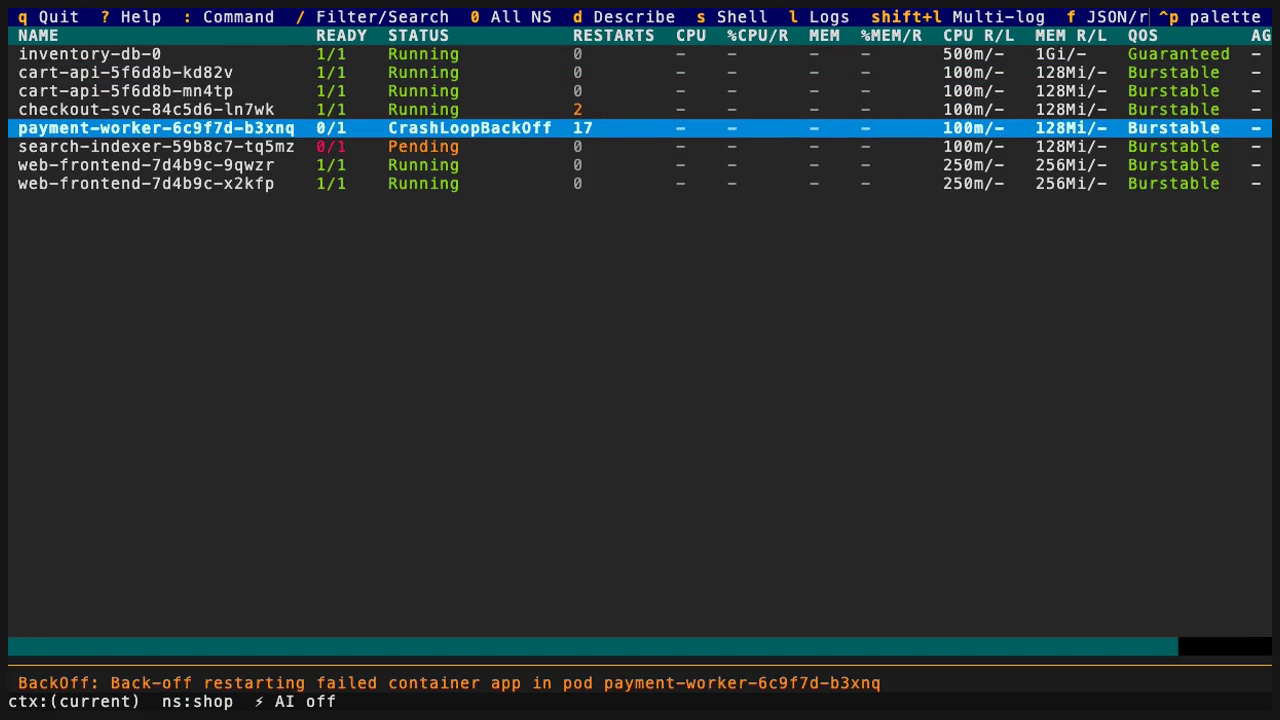This screenshot has width=1280, height=720.
Task: Select the inventory-db-0 pod row
Action: (640, 54)
